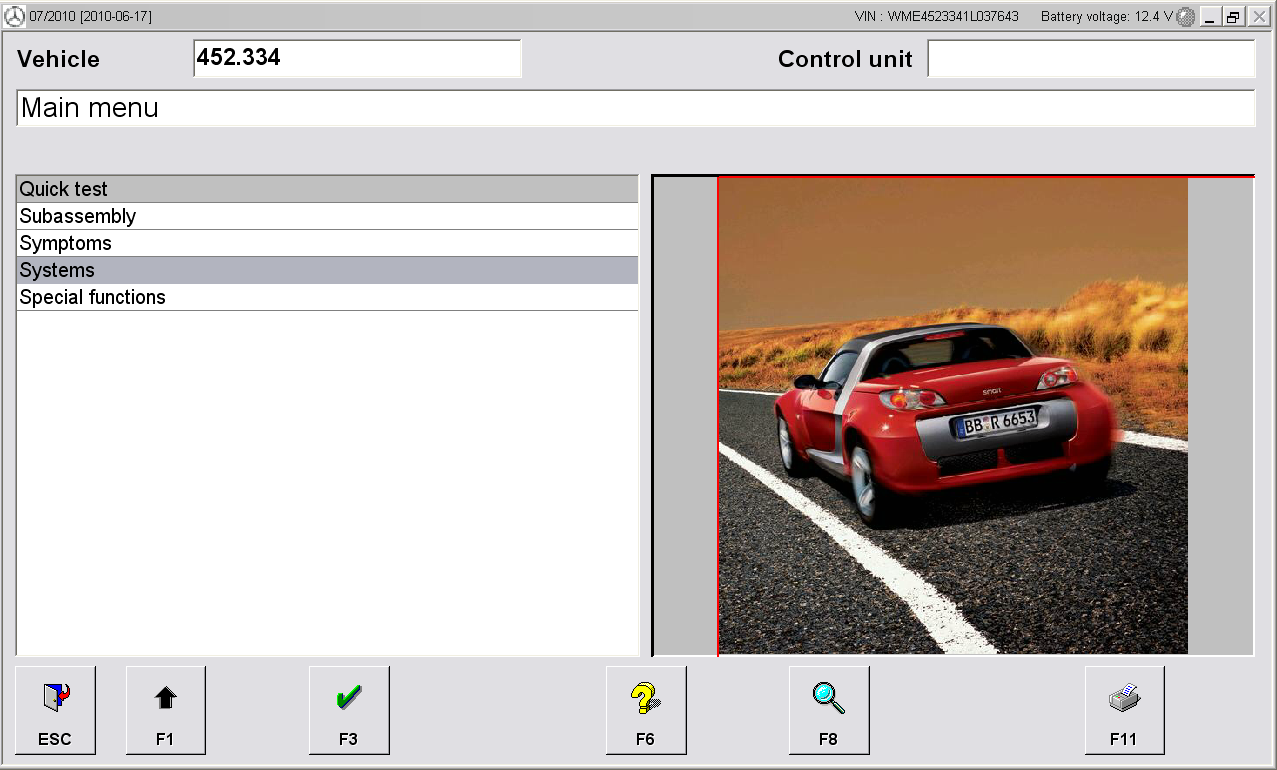Minimize the diagnostic application window
Screen dimensions: 1277x770
(x=1211, y=17)
